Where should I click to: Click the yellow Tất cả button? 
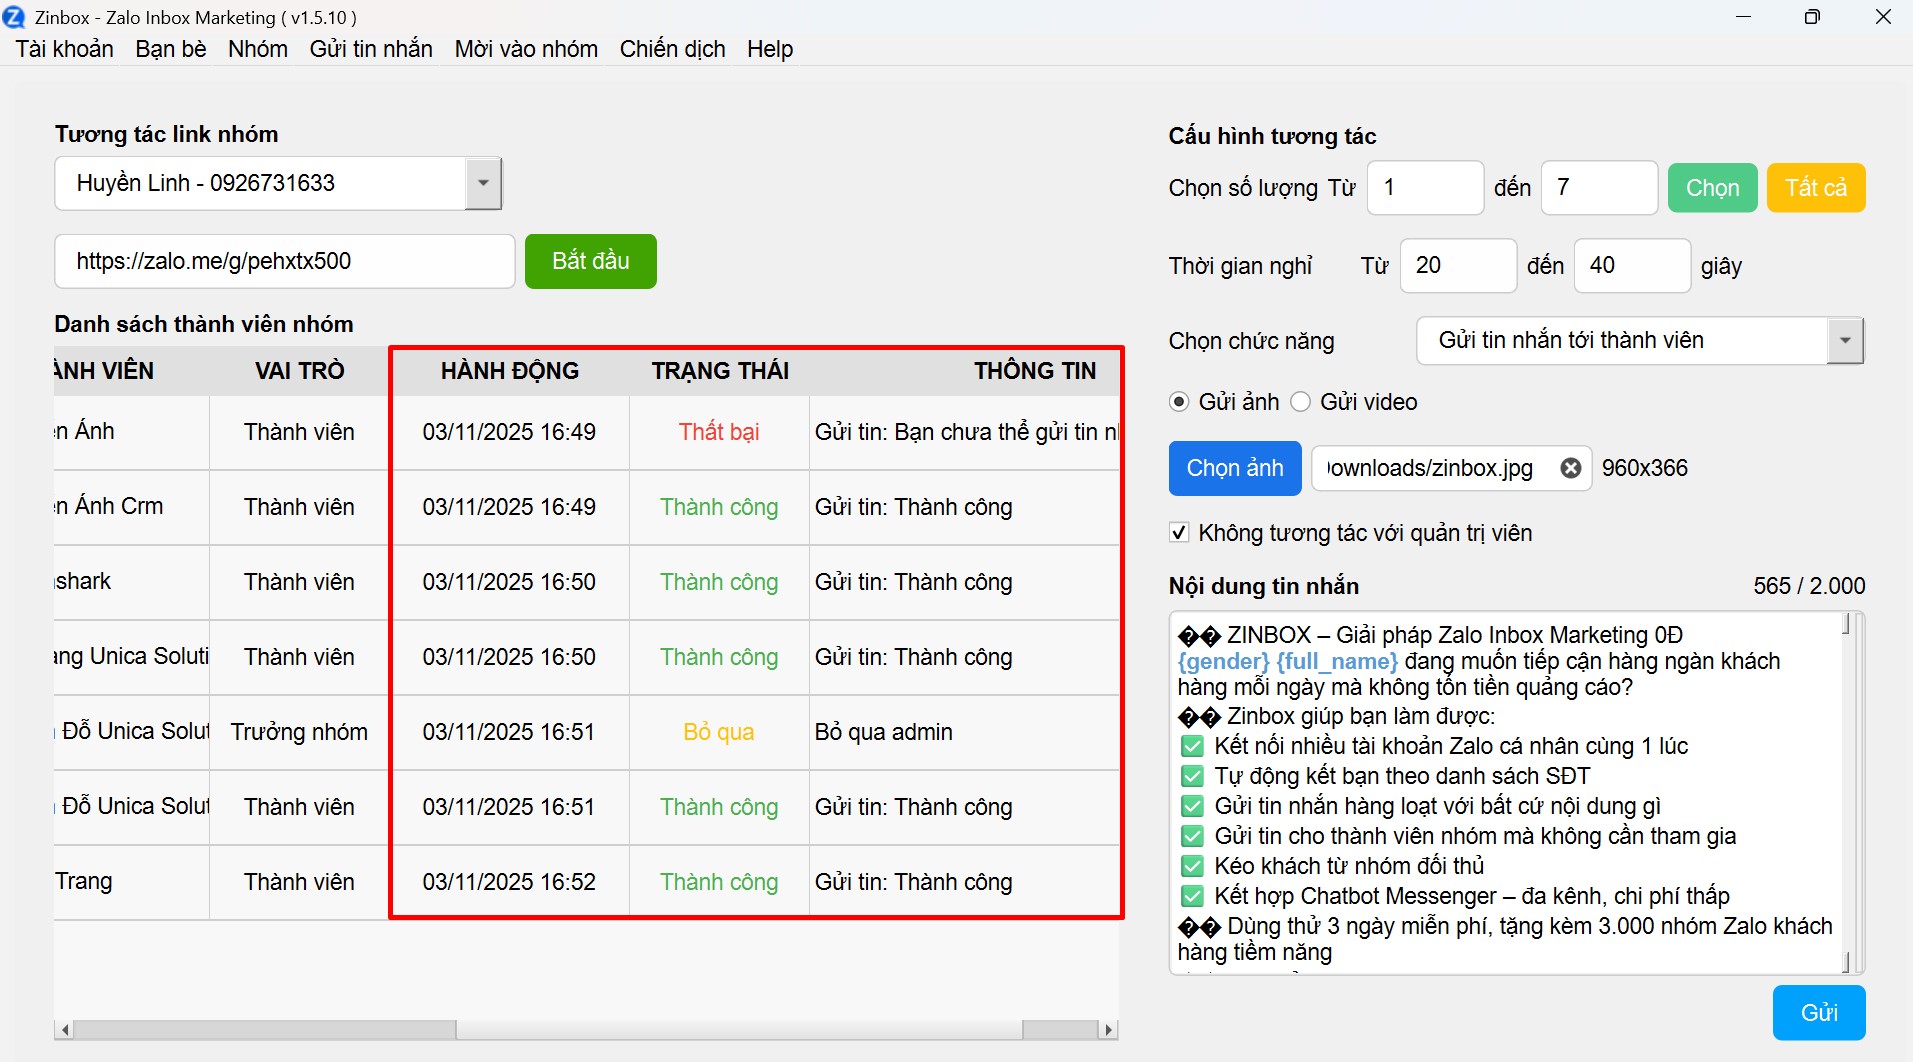pyautogui.click(x=1815, y=188)
